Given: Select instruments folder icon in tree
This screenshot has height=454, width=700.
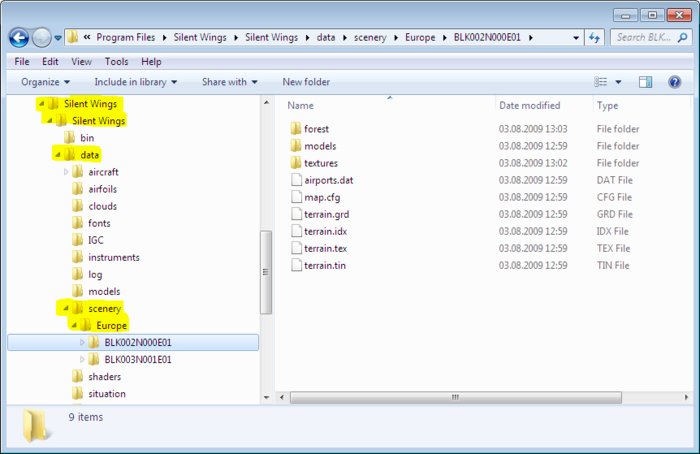Looking at the screenshot, I should (x=77, y=257).
